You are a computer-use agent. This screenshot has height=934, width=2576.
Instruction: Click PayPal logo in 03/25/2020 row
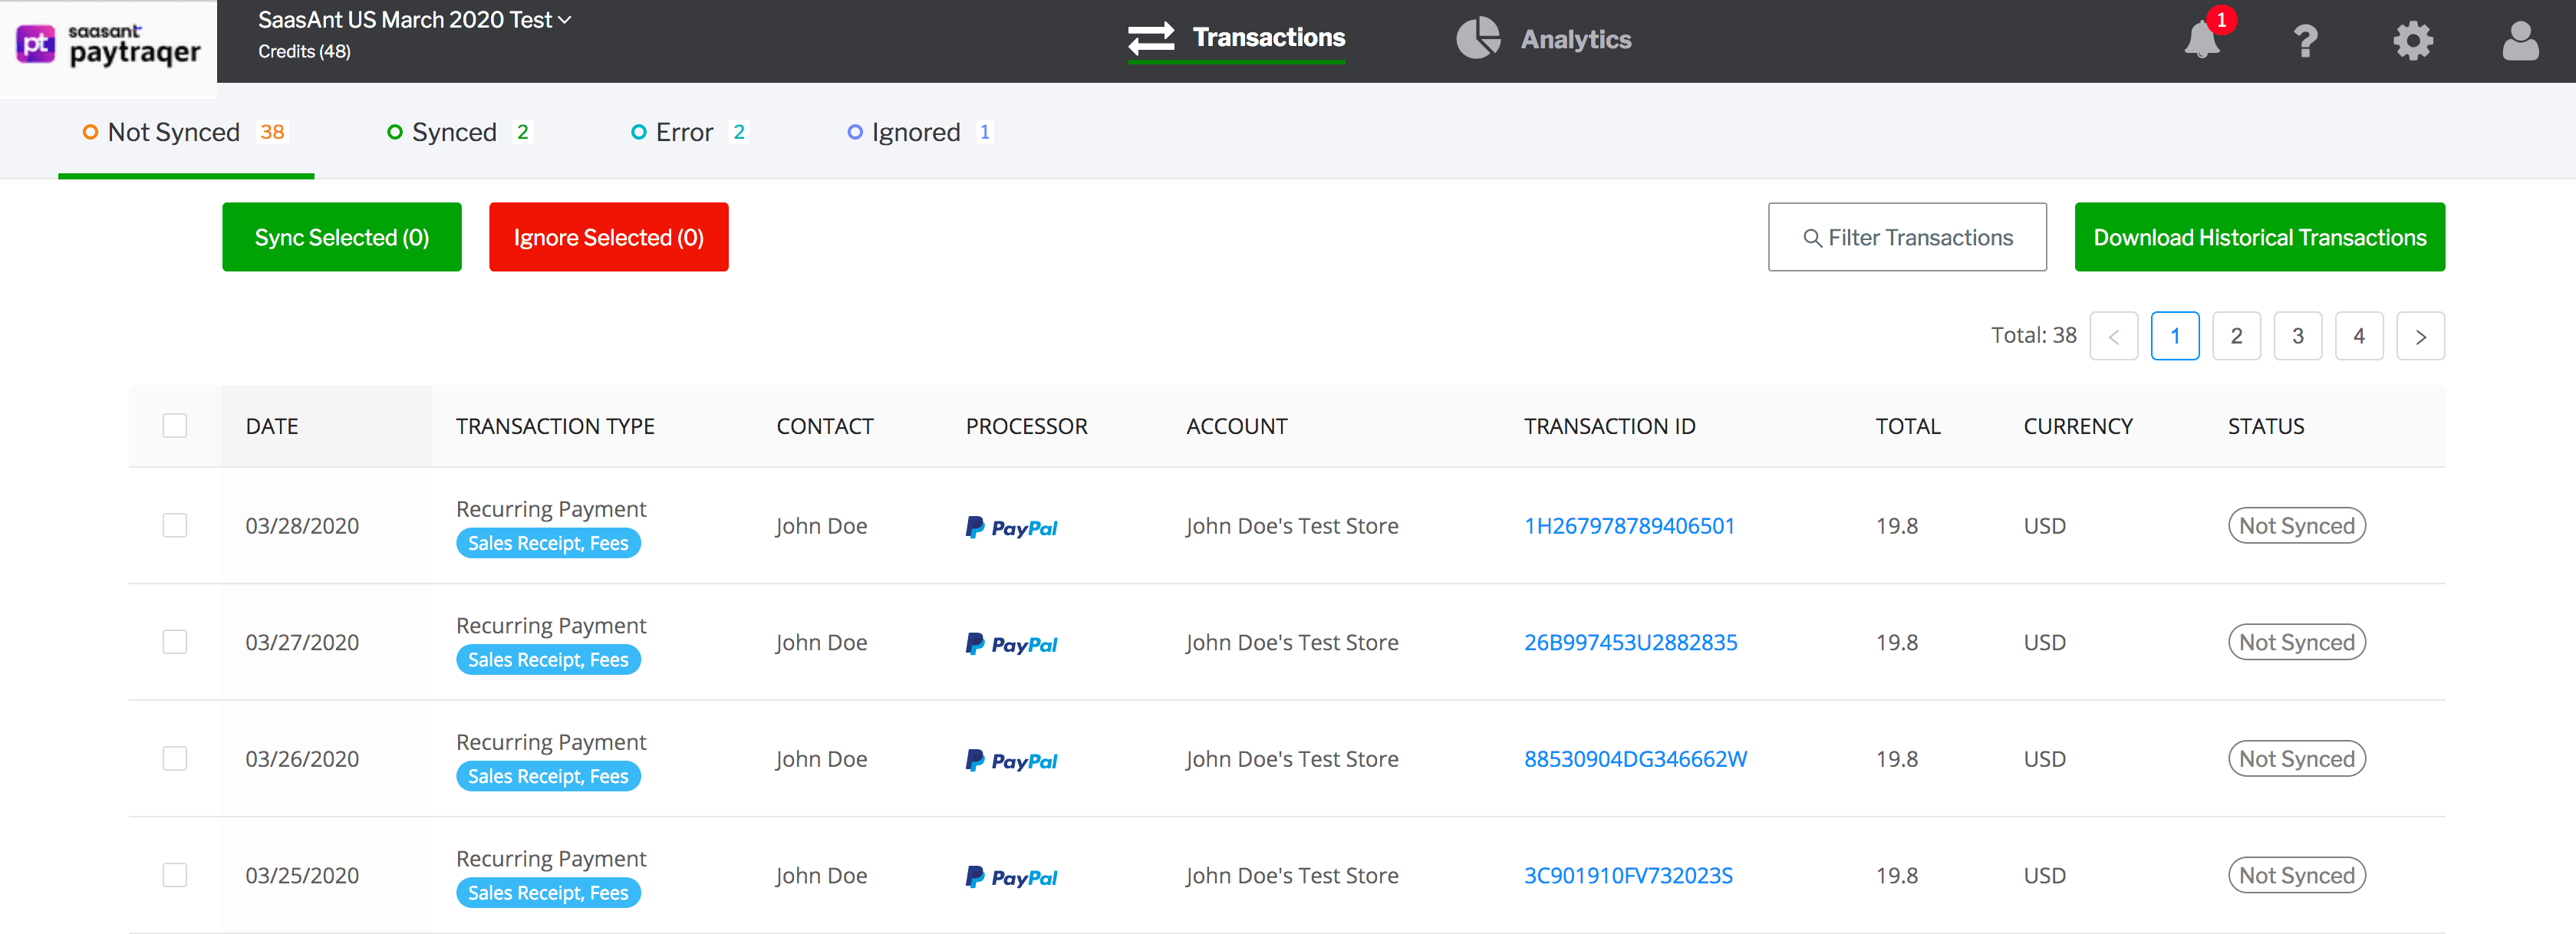[1011, 877]
